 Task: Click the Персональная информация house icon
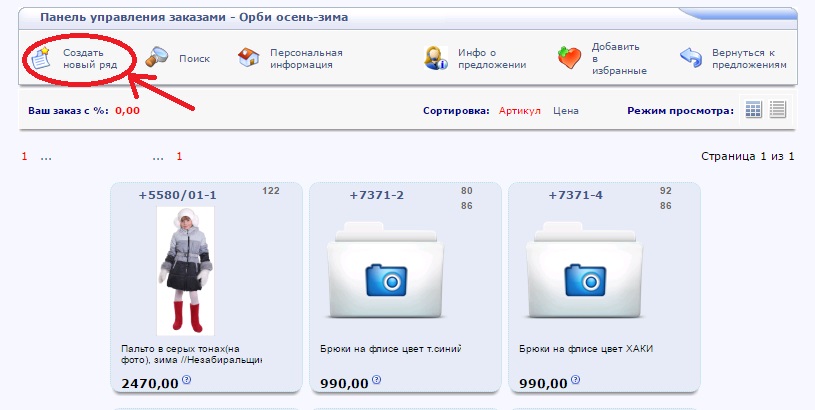pos(248,57)
